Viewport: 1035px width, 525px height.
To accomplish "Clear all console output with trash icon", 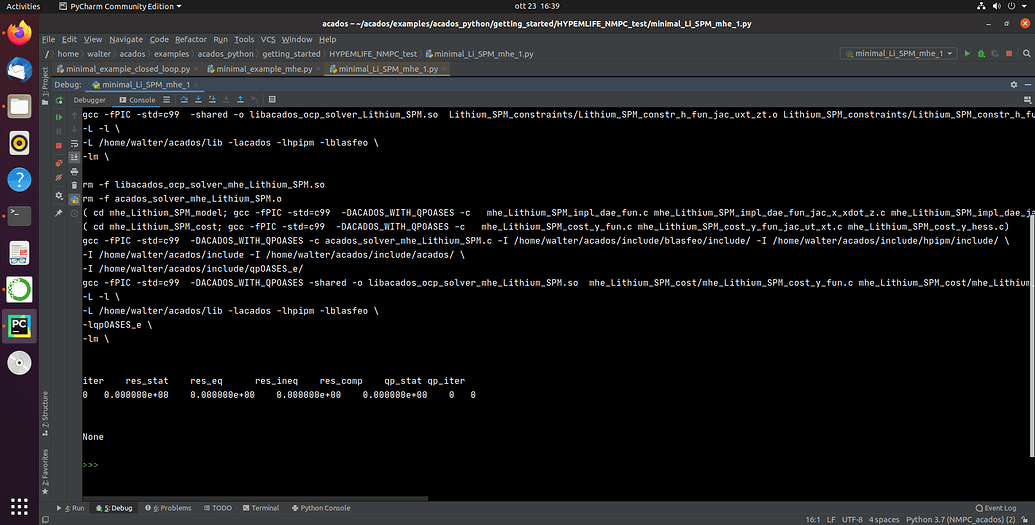I will click(74, 185).
